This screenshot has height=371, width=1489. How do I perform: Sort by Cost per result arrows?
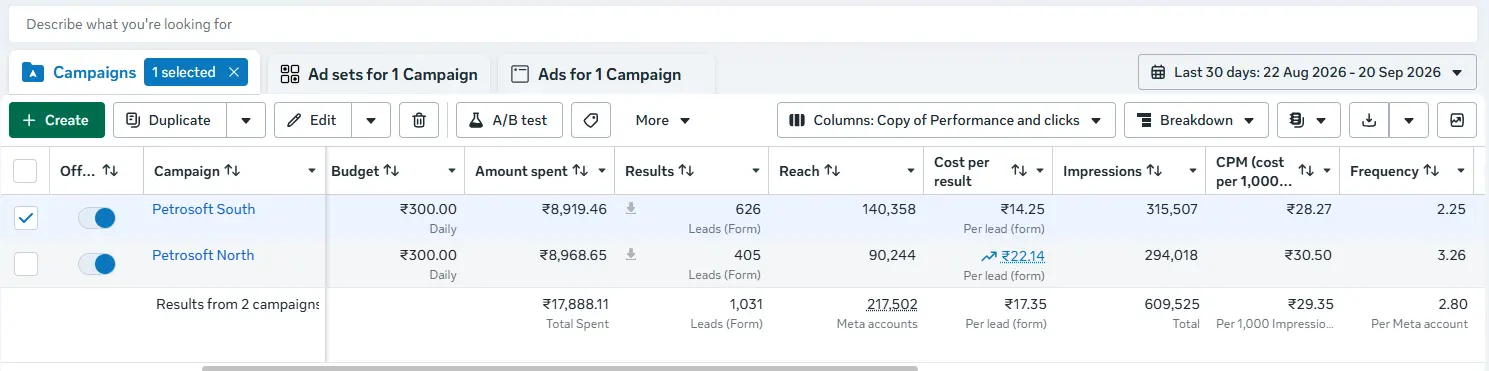(1020, 171)
